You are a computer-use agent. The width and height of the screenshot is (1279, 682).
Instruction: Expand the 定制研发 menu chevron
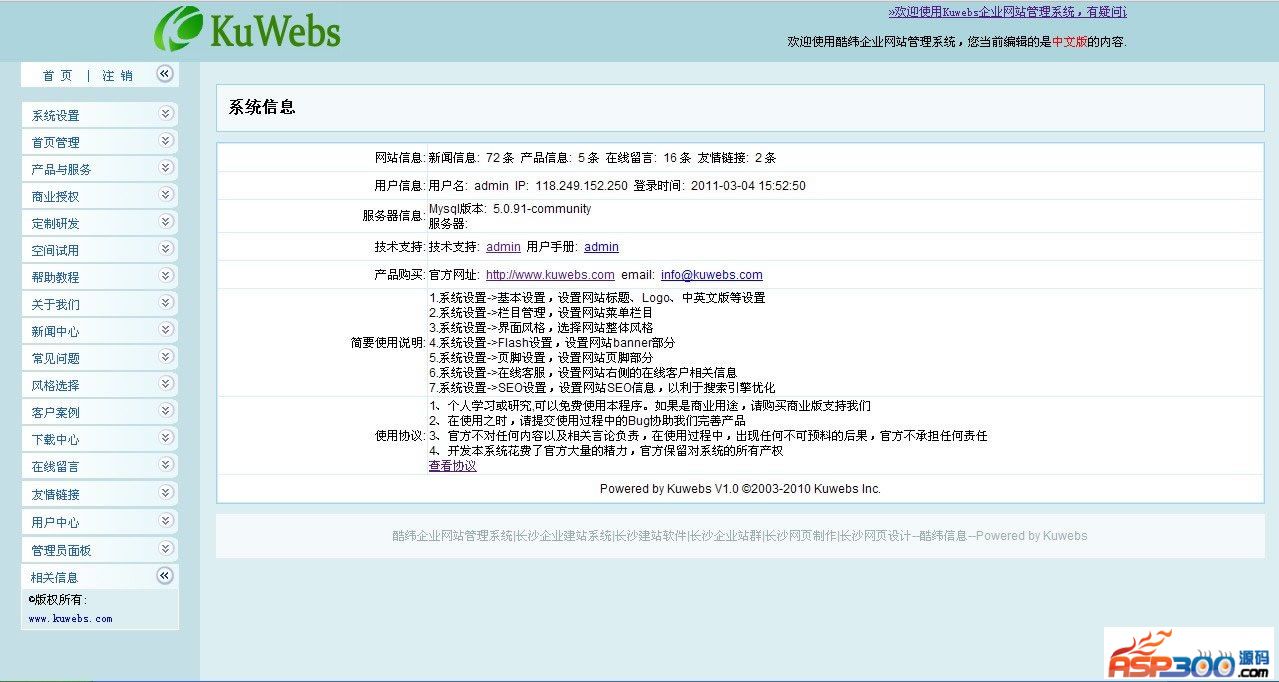[x=166, y=222]
